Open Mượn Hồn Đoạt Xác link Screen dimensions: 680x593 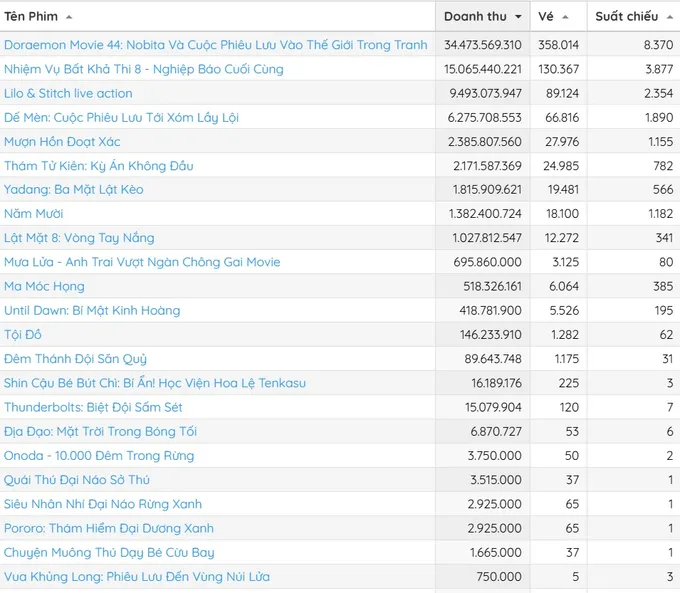click(x=62, y=142)
